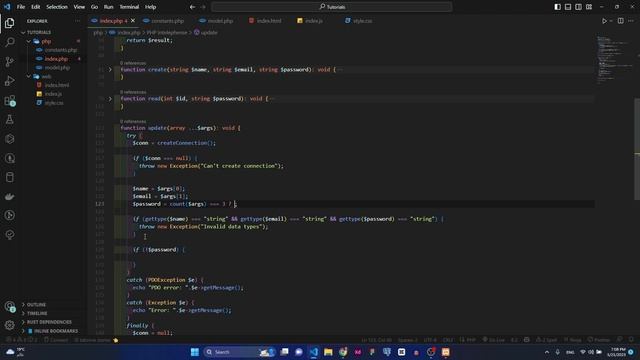Open style.css in Explorer tree
Image resolution: width=640 pixels, height=360 pixels.
coord(54,103)
